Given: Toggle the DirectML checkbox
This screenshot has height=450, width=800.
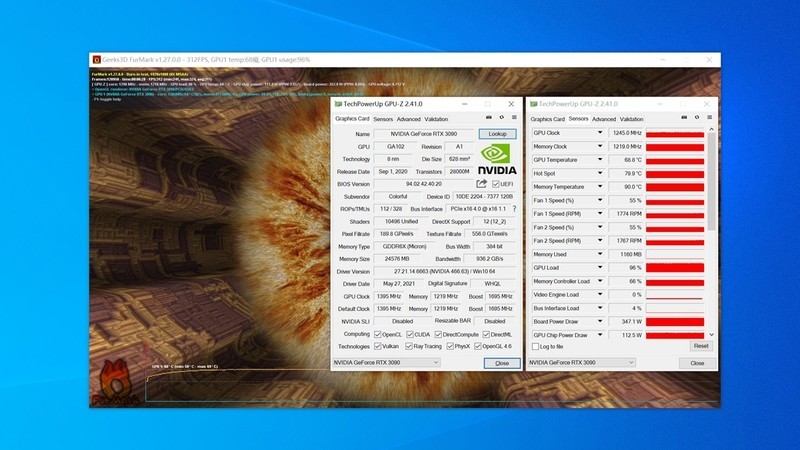Looking at the screenshot, I should pos(486,335).
